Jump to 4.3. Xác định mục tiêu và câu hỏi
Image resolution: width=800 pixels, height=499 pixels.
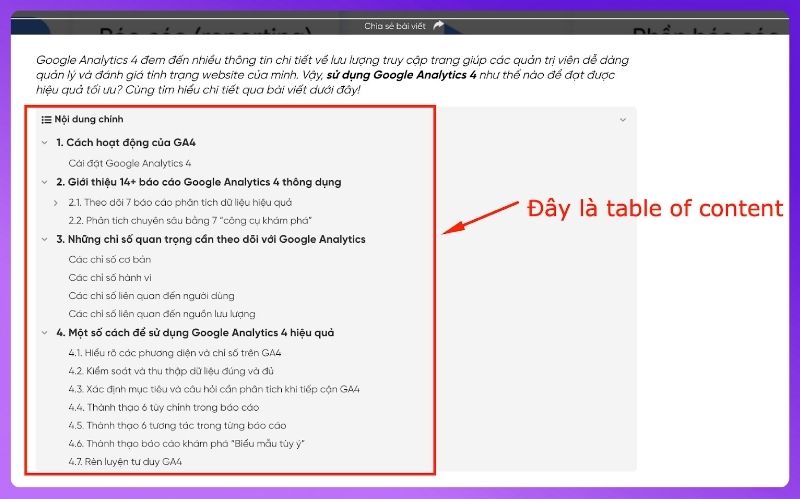[x=214, y=389]
